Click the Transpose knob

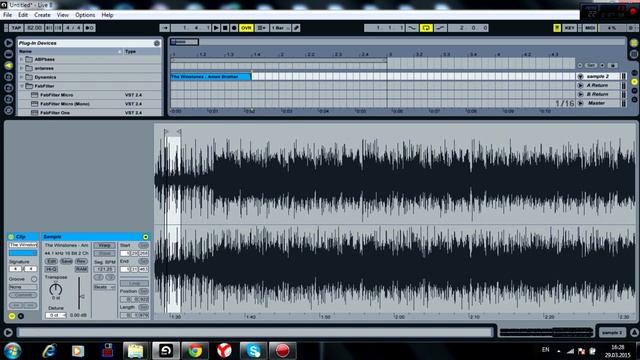(x=56, y=289)
